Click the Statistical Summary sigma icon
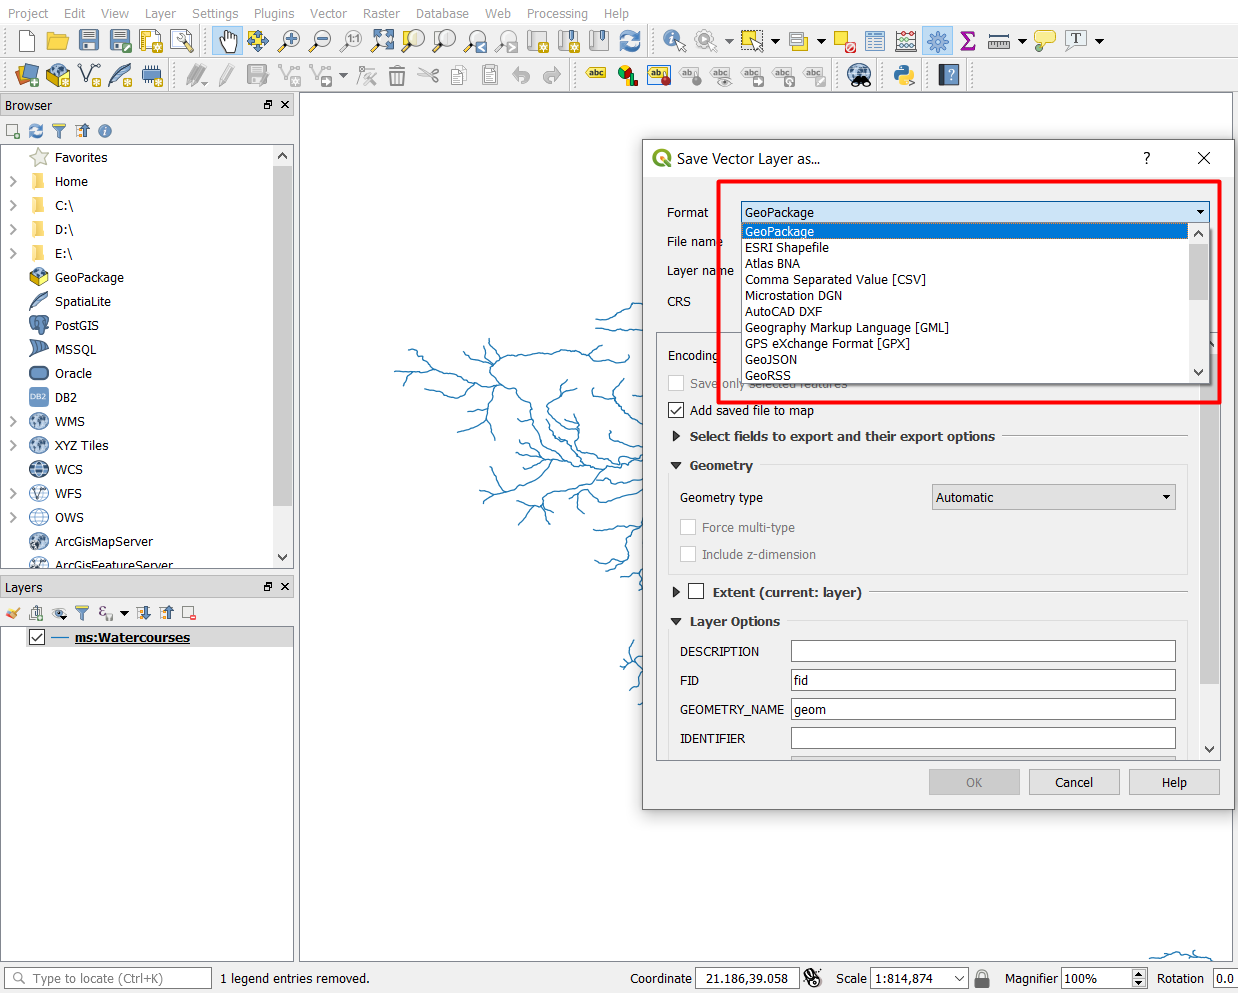This screenshot has width=1238, height=993. [x=967, y=41]
